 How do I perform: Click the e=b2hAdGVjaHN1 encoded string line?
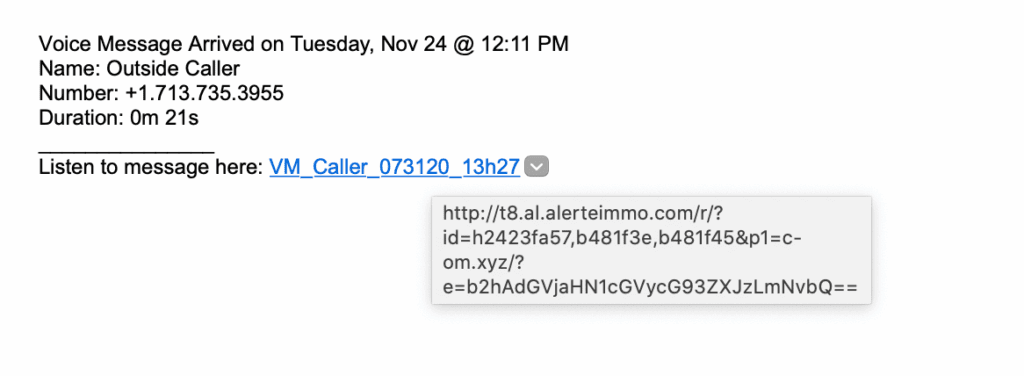(x=650, y=288)
